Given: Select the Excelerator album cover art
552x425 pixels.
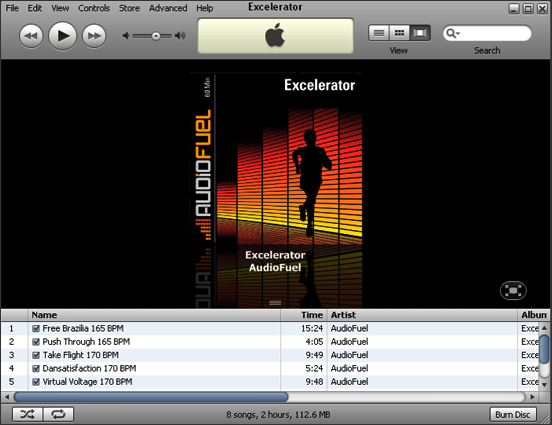Looking at the screenshot, I should coord(276,158).
